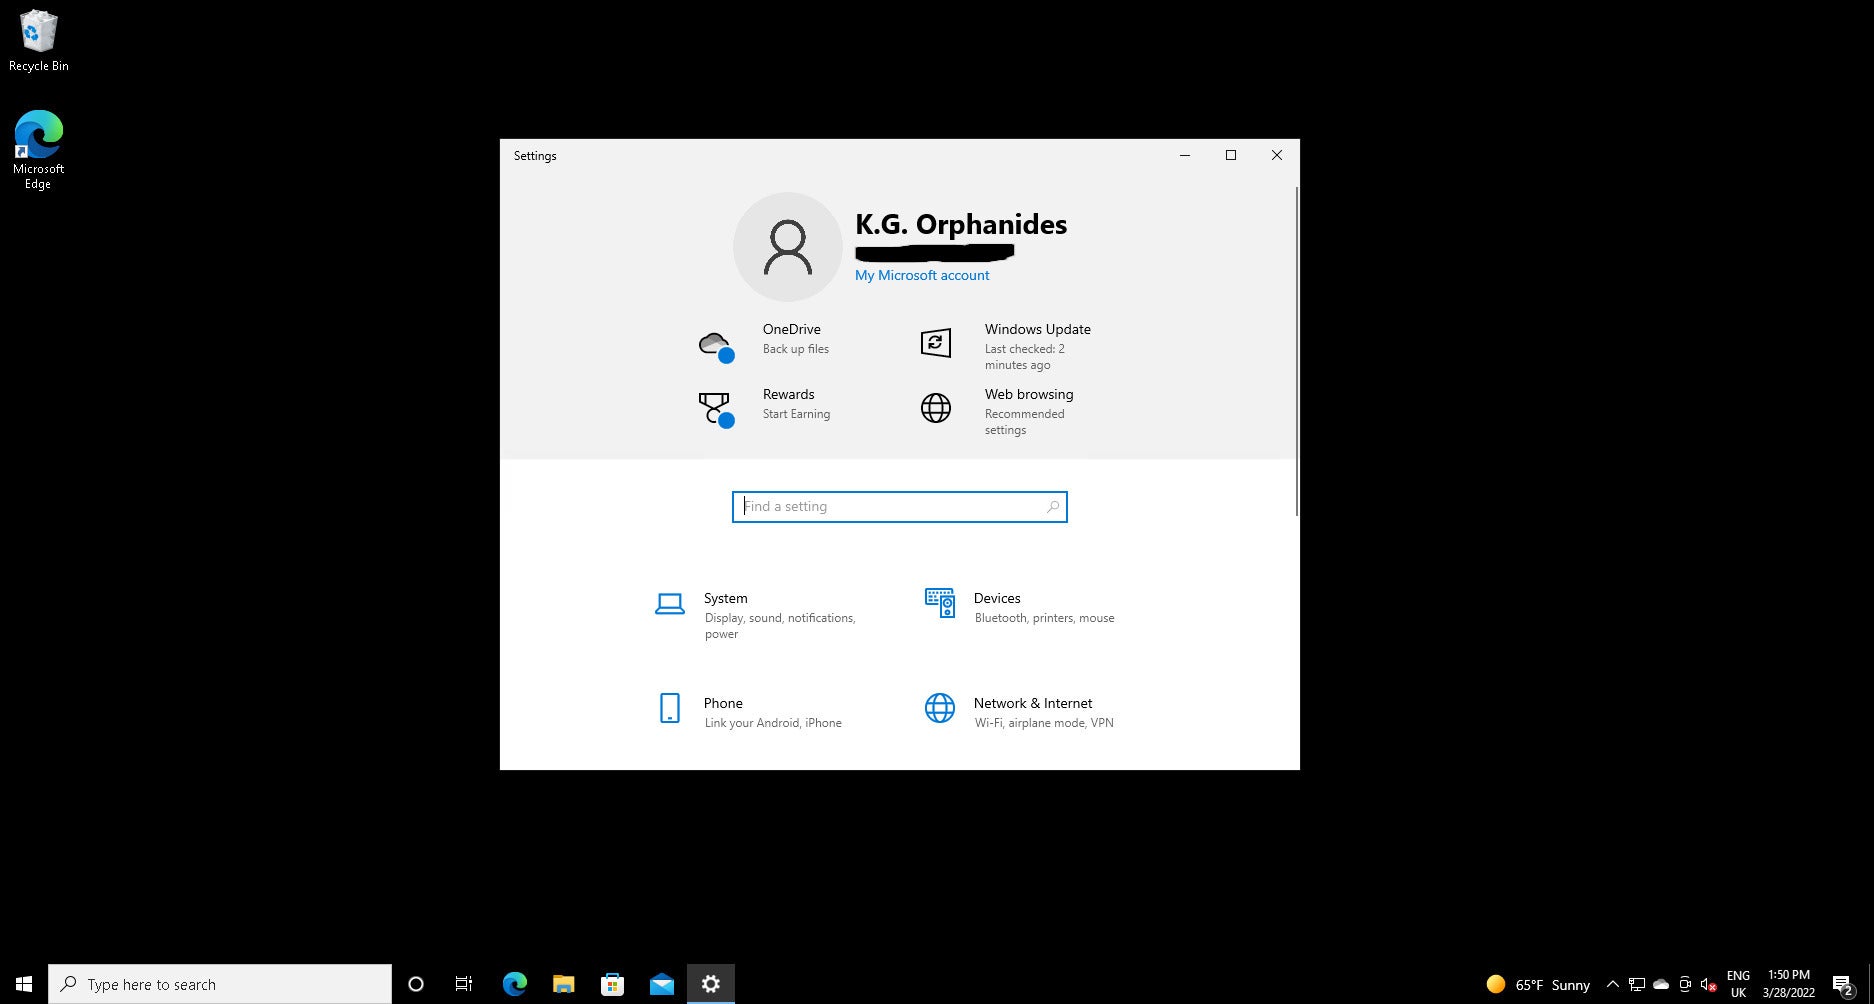This screenshot has height=1004, width=1874.
Task: Open Devices settings keyboard-speaker icon
Action: click(x=940, y=603)
